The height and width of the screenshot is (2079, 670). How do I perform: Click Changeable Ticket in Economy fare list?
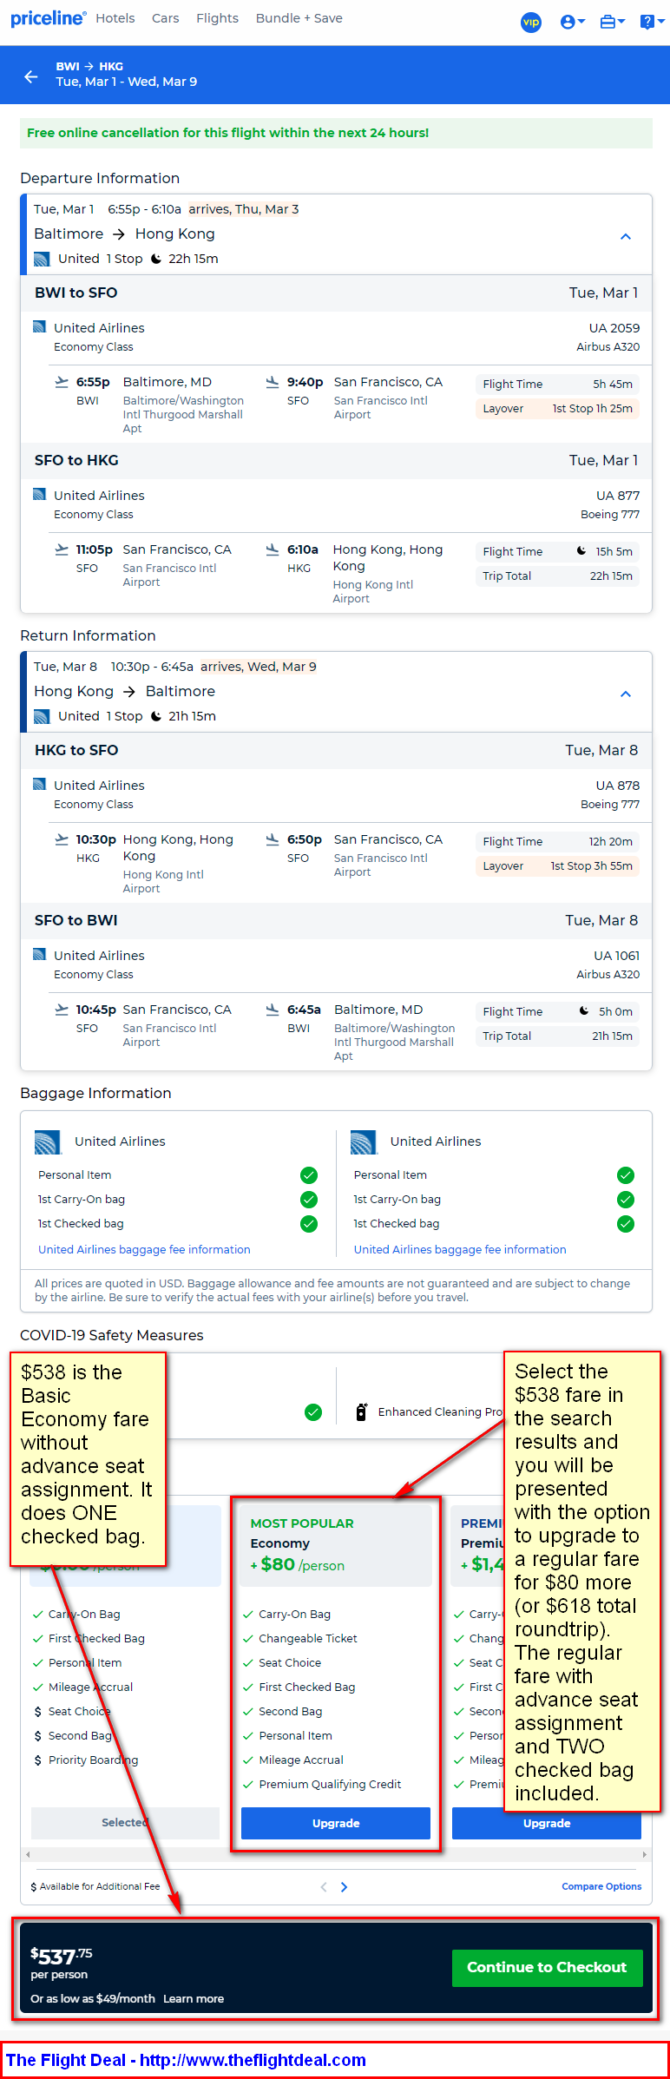coord(307,1638)
